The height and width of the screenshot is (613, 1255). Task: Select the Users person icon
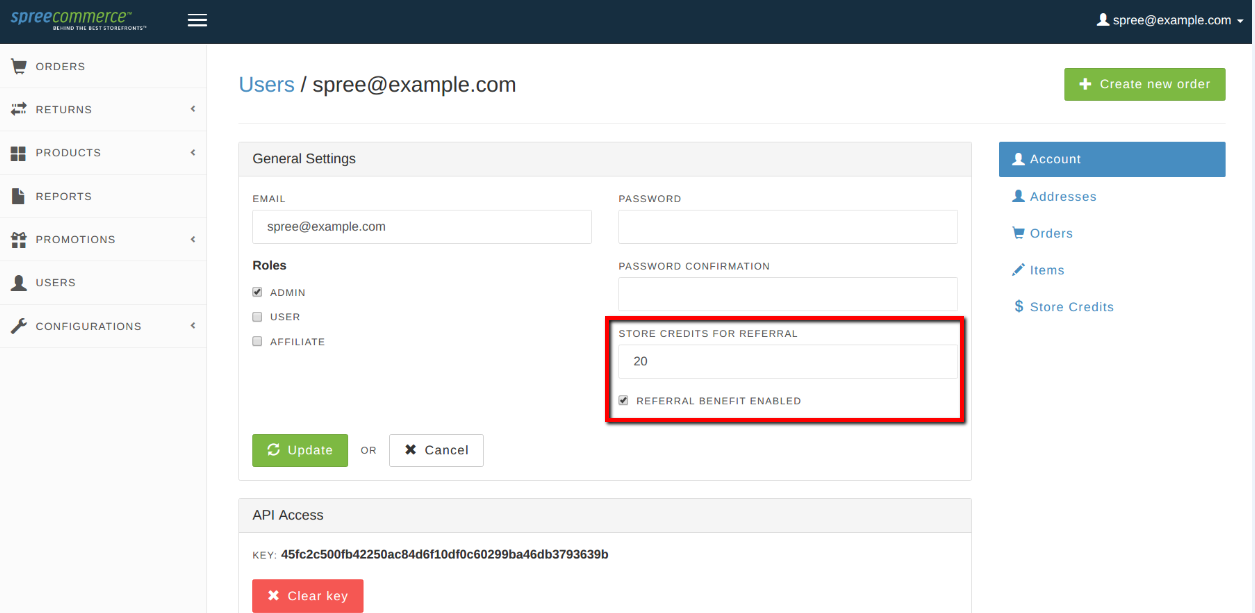point(18,282)
